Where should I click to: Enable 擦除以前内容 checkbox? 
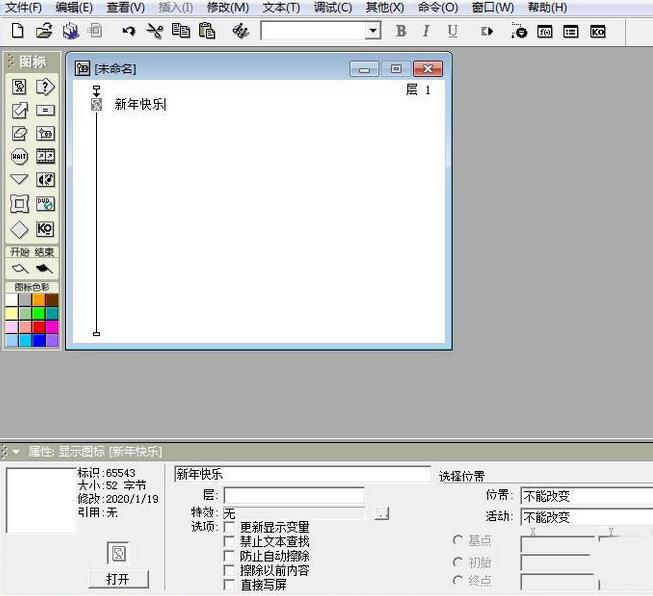[x=229, y=570]
